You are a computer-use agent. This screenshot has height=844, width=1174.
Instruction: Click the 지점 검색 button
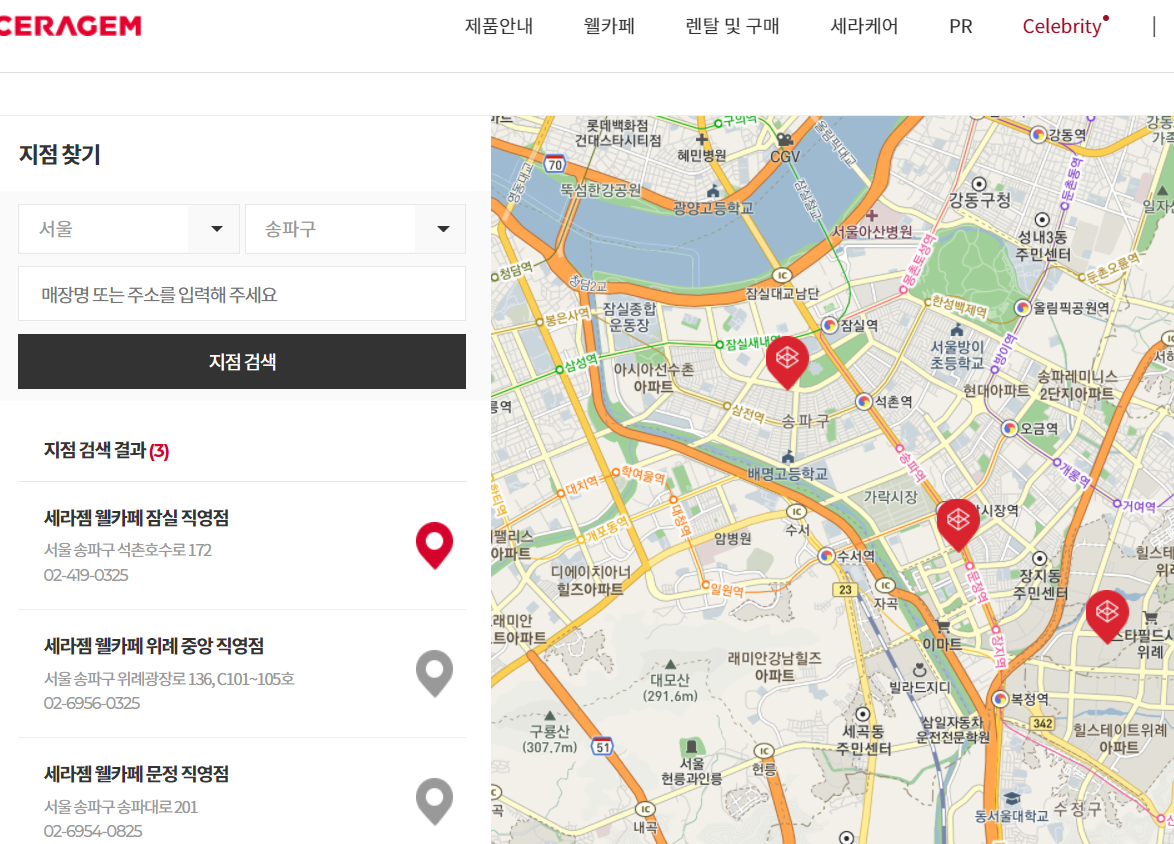click(242, 362)
